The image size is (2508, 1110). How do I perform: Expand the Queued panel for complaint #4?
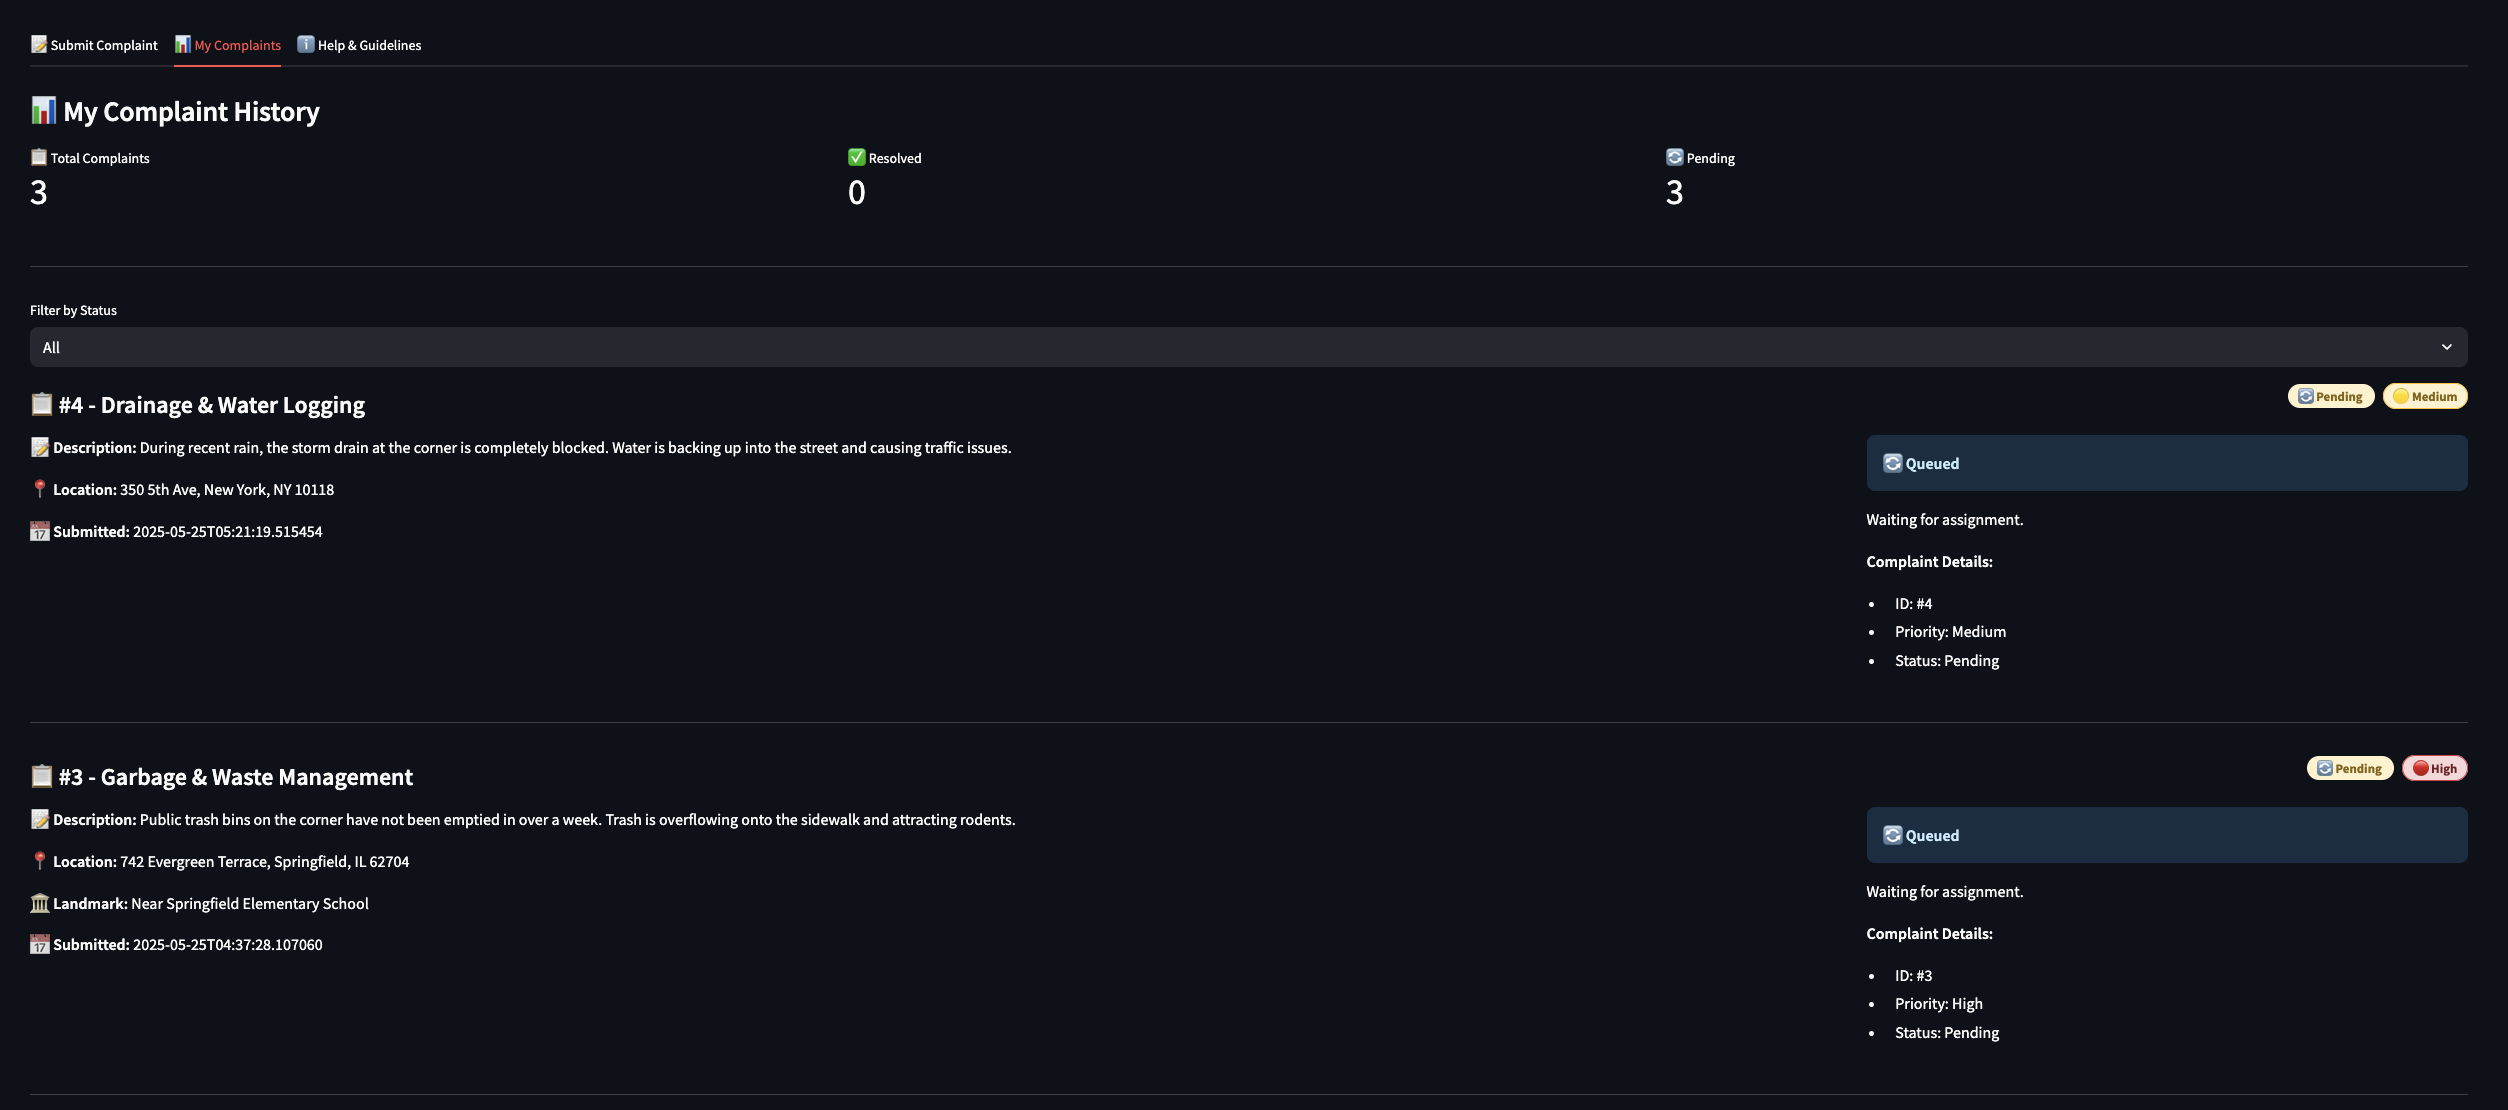(x=2166, y=462)
